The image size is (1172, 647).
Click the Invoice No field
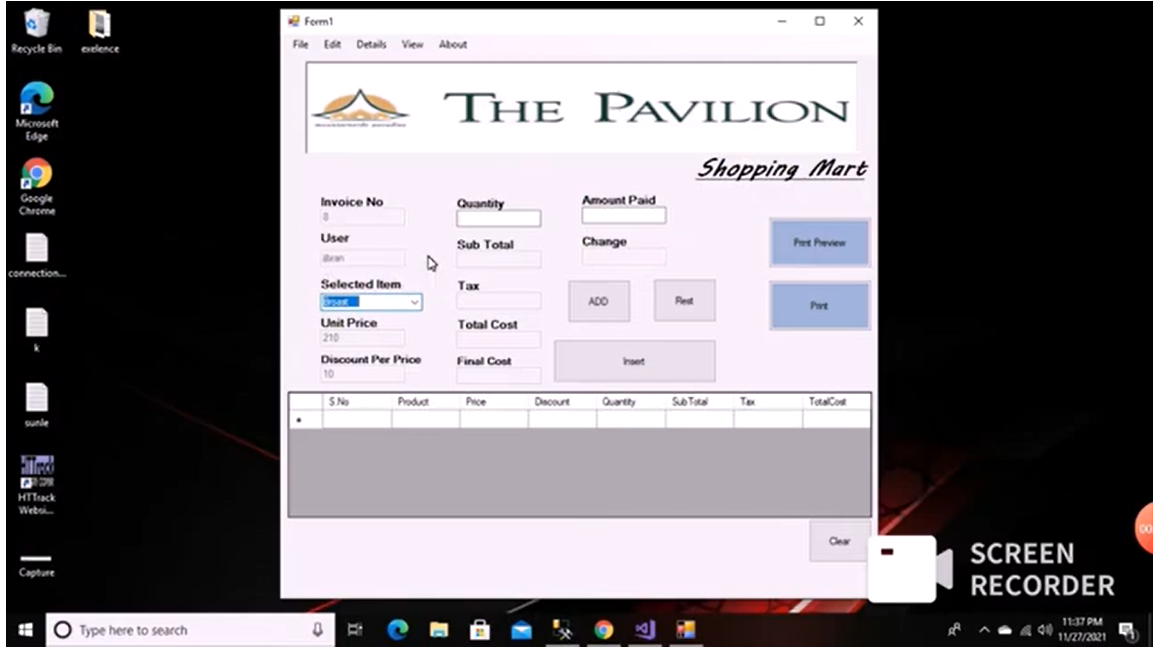[x=363, y=217]
